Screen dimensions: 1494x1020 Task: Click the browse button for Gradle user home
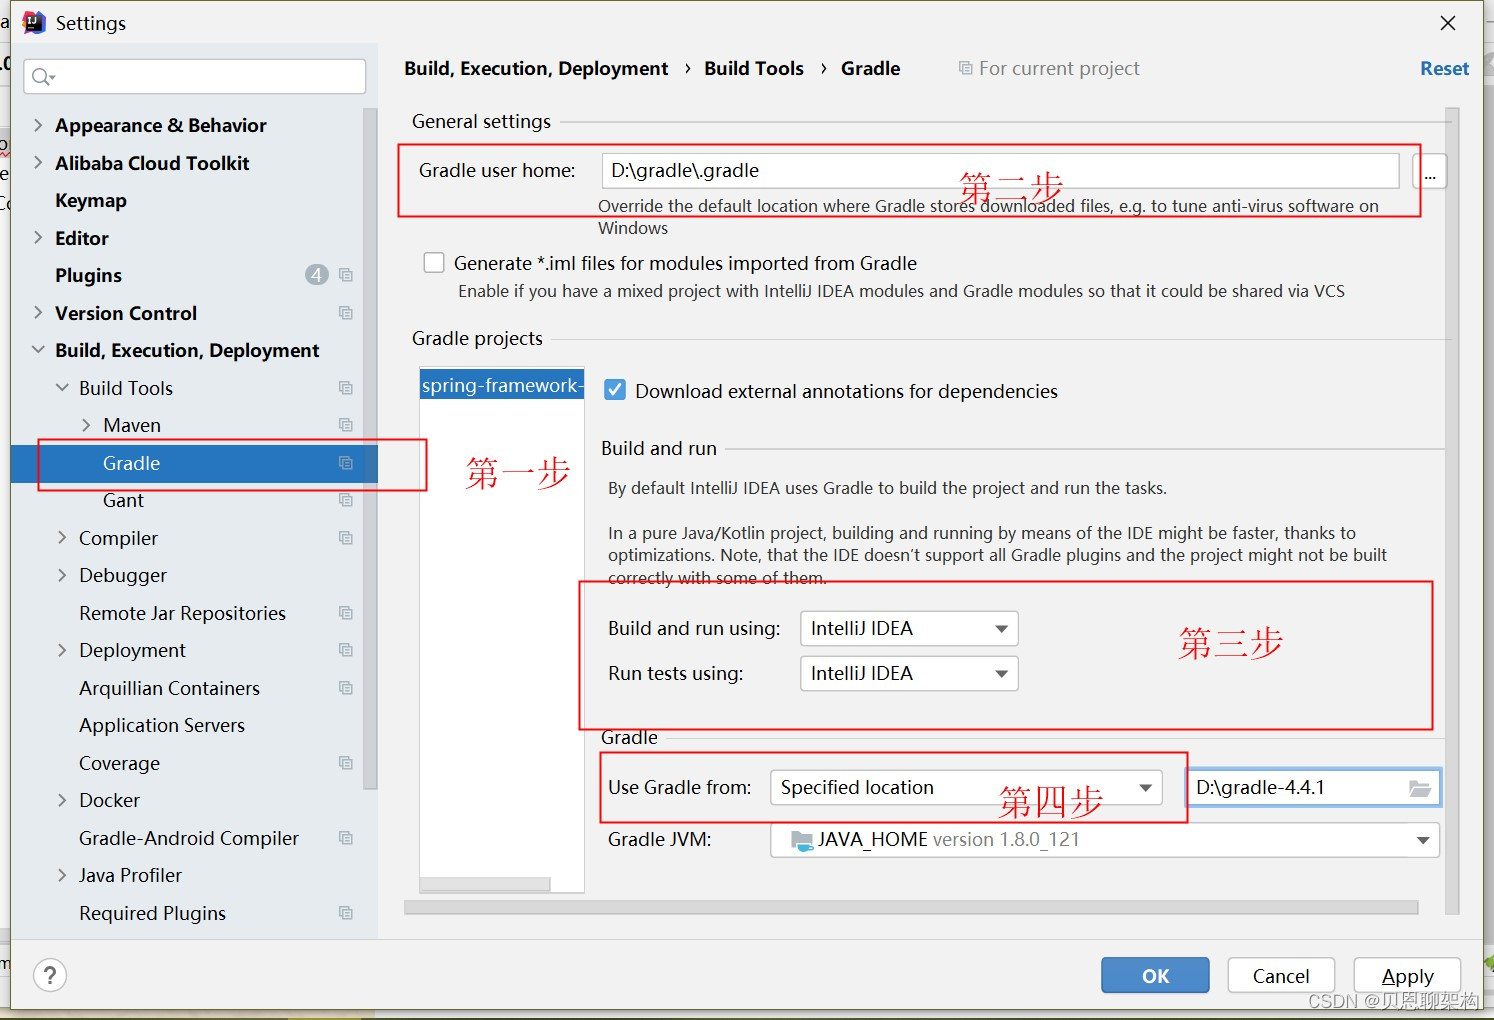(x=1430, y=171)
